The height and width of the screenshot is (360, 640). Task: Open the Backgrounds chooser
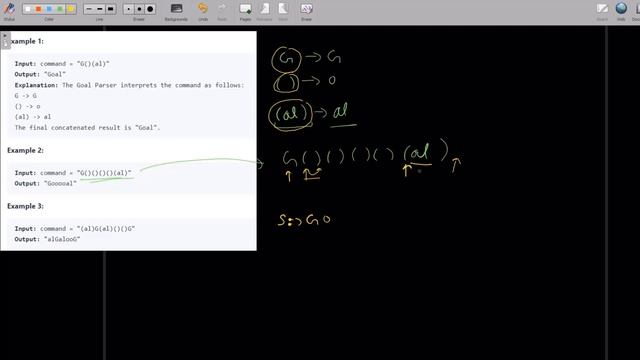point(176,11)
